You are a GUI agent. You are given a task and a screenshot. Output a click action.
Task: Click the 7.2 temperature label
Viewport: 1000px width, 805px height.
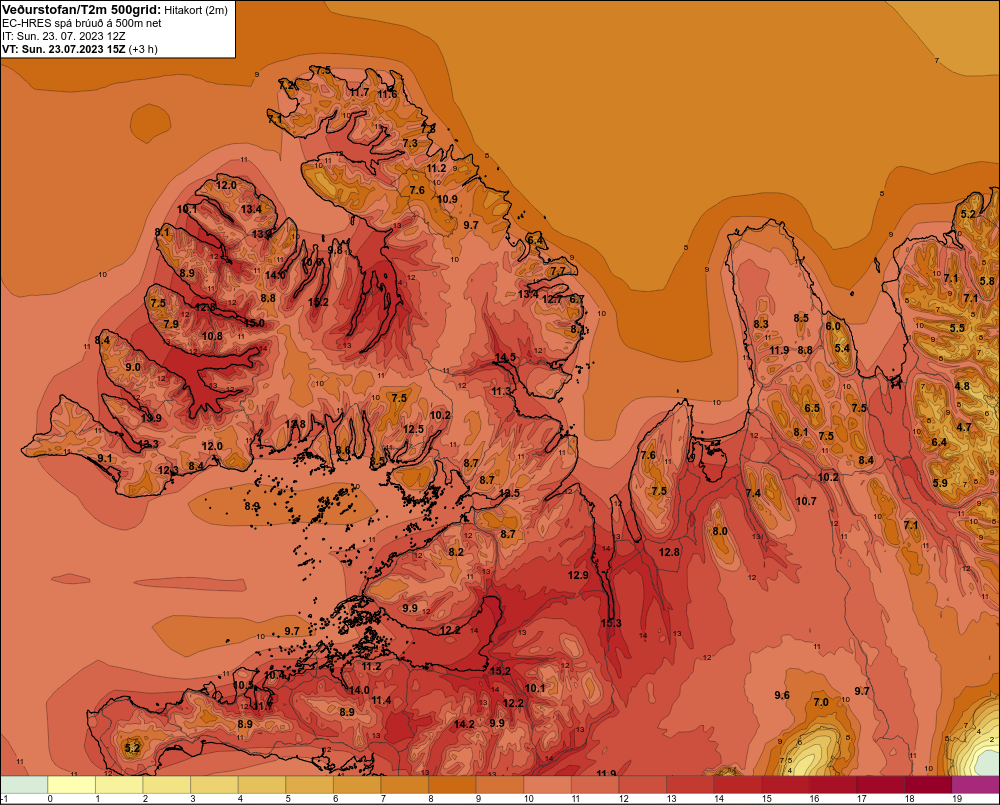(x=287, y=85)
